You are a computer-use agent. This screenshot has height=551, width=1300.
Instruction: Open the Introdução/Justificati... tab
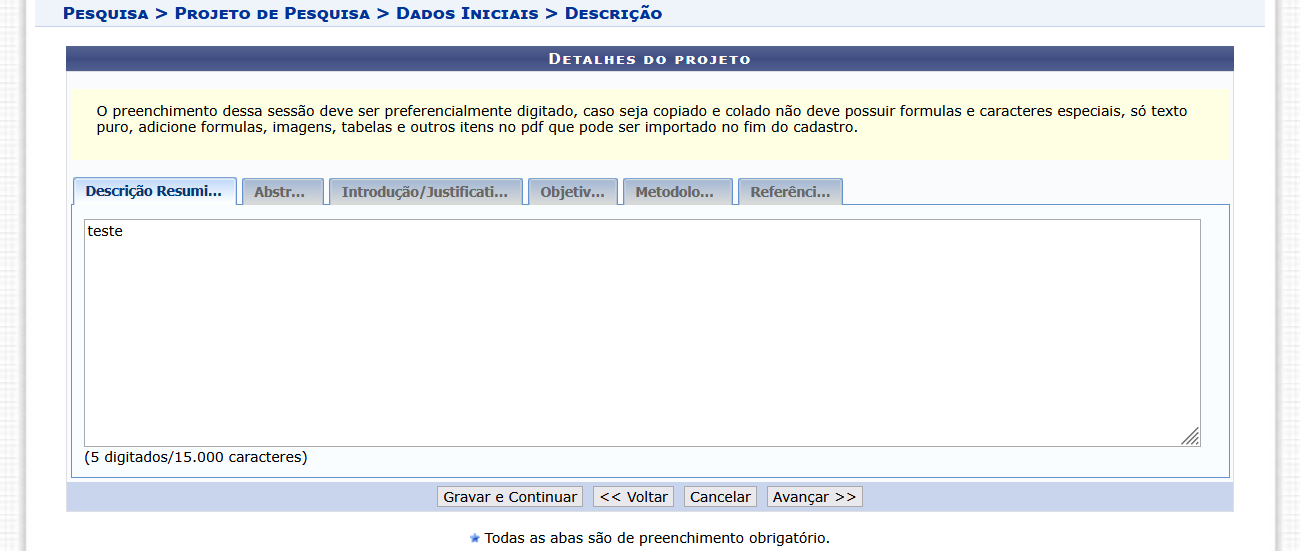tap(425, 193)
